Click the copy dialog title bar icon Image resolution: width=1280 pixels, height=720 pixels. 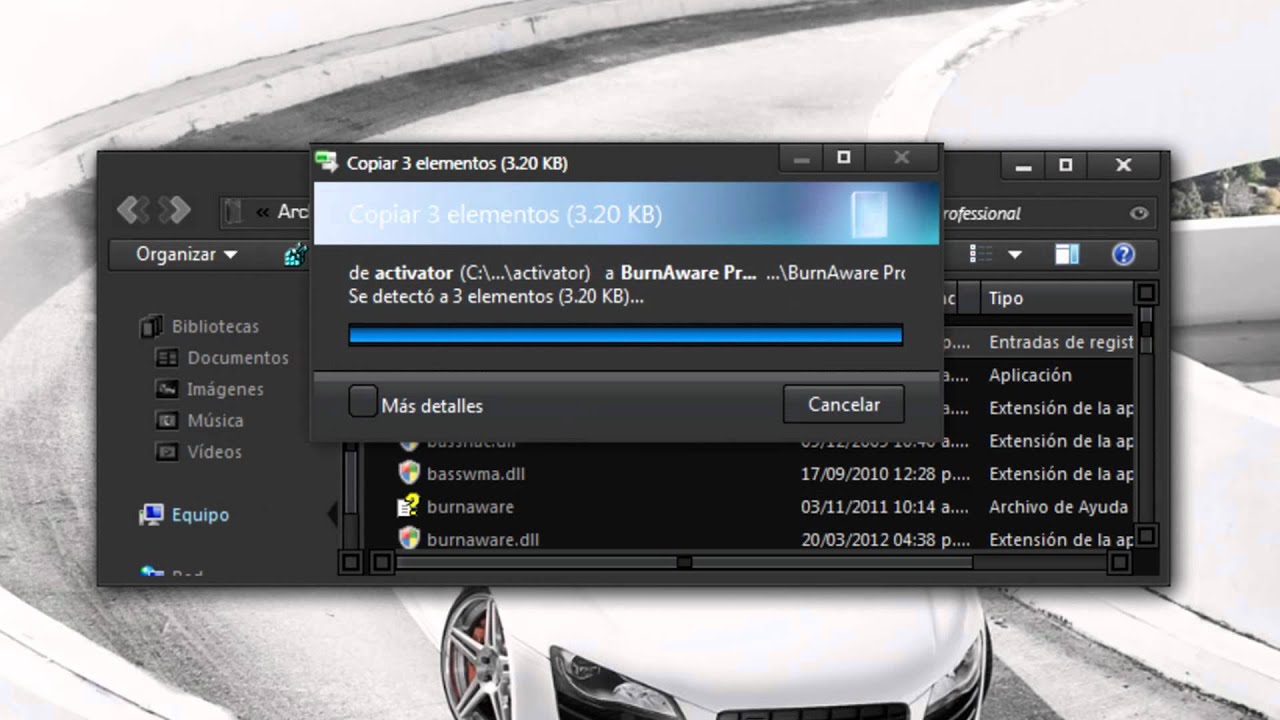coord(326,161)
